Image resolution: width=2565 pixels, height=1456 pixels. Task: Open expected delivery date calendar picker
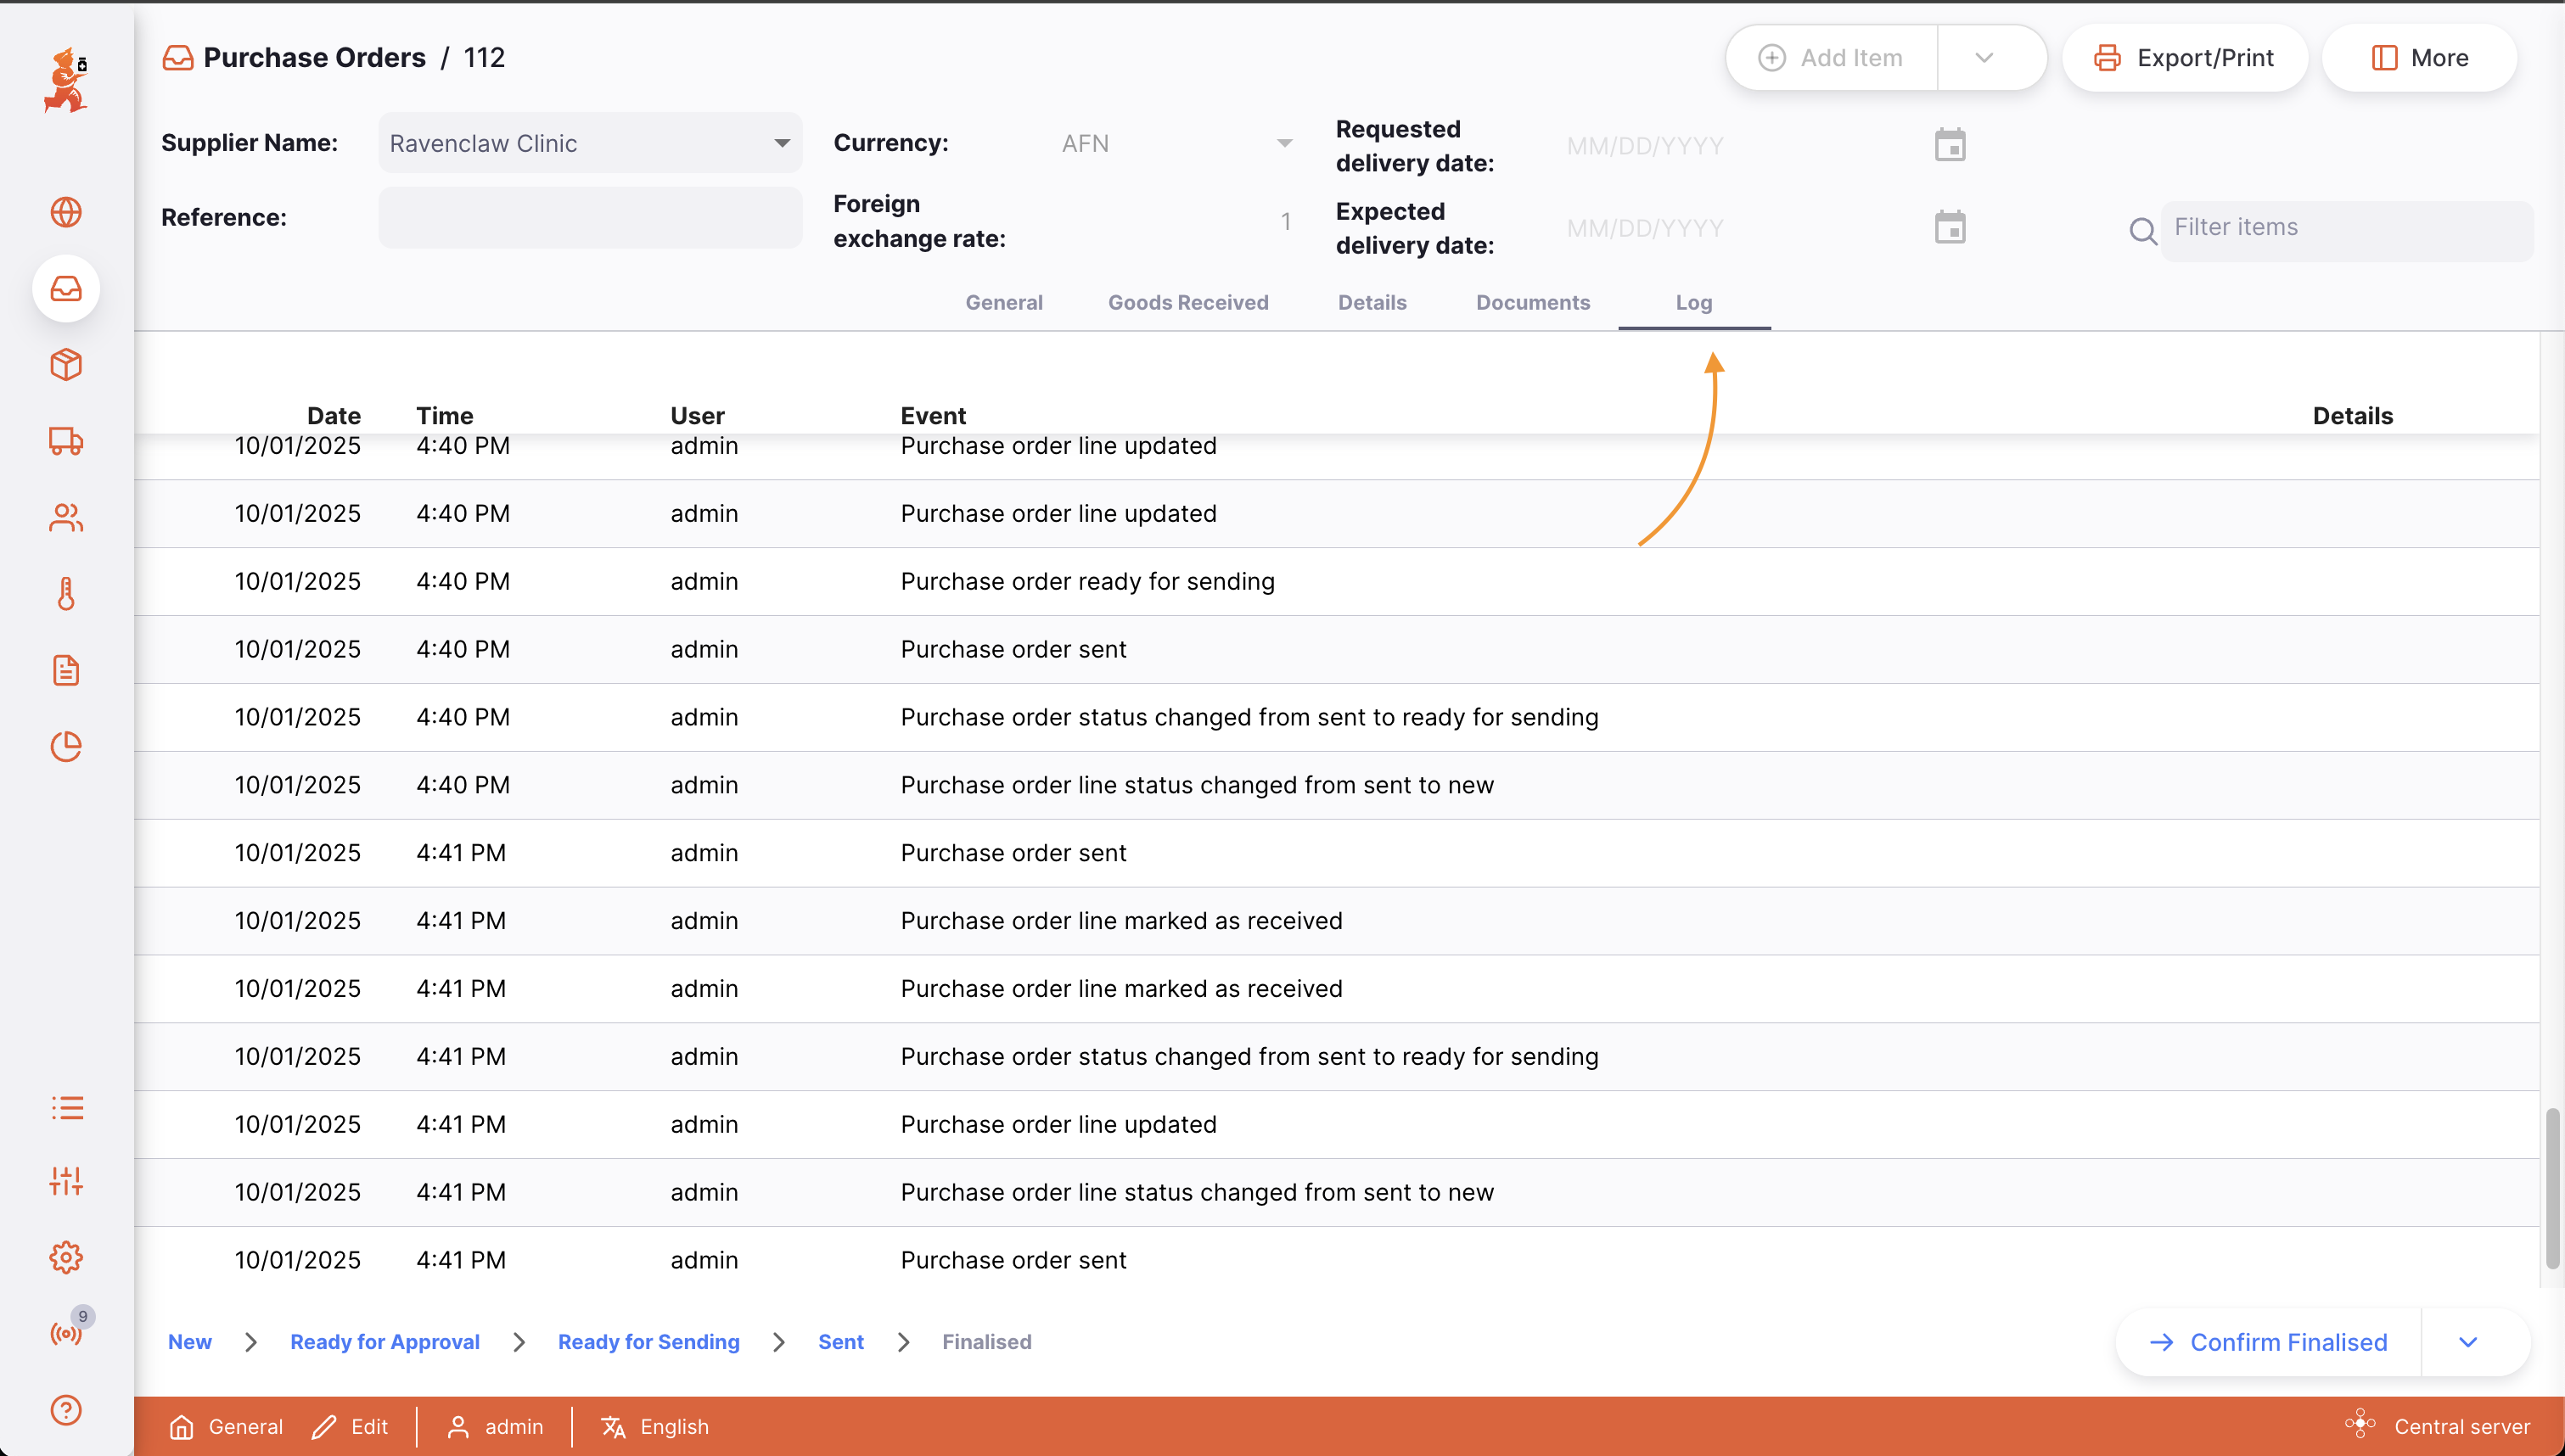tap(1949, 228)
